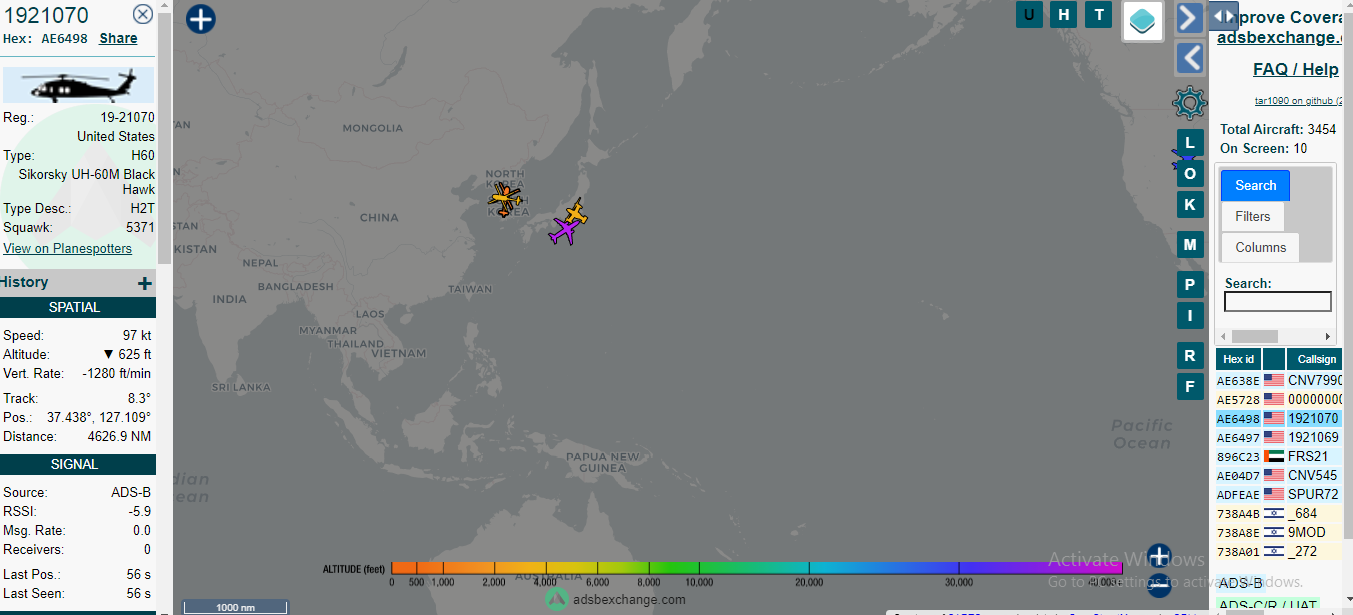Select the yellow aircraft over Japan
The width and height of the screenshot is (1353, 615).
pyautogui.click(x=576, y=213)
